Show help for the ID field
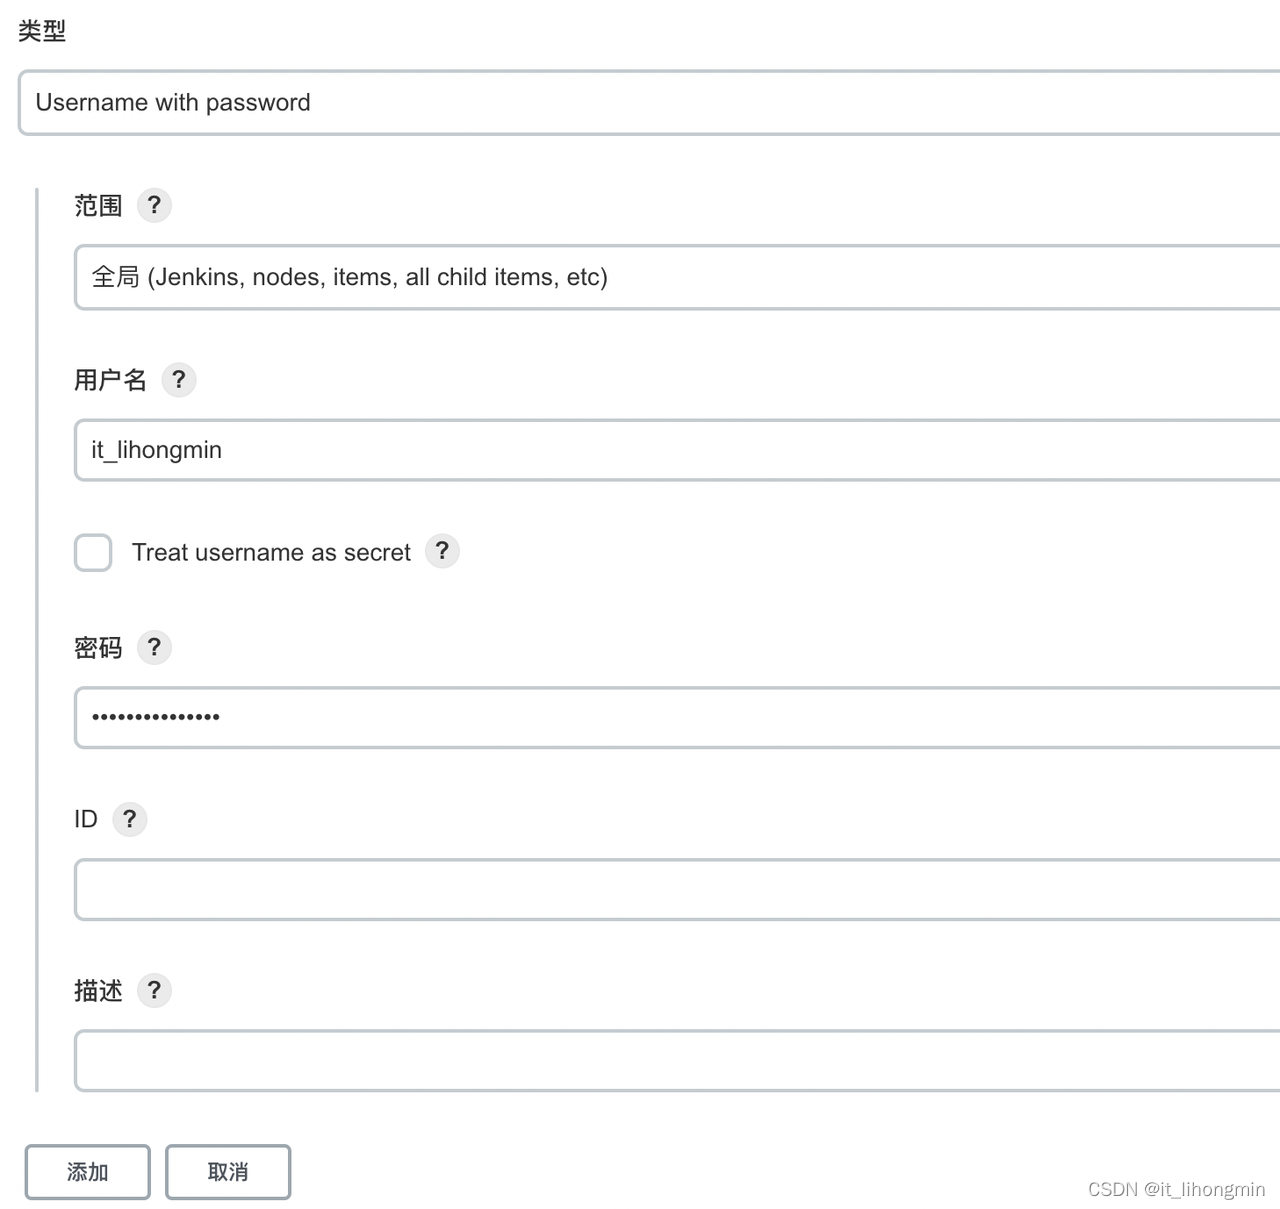 coord(130,819)
